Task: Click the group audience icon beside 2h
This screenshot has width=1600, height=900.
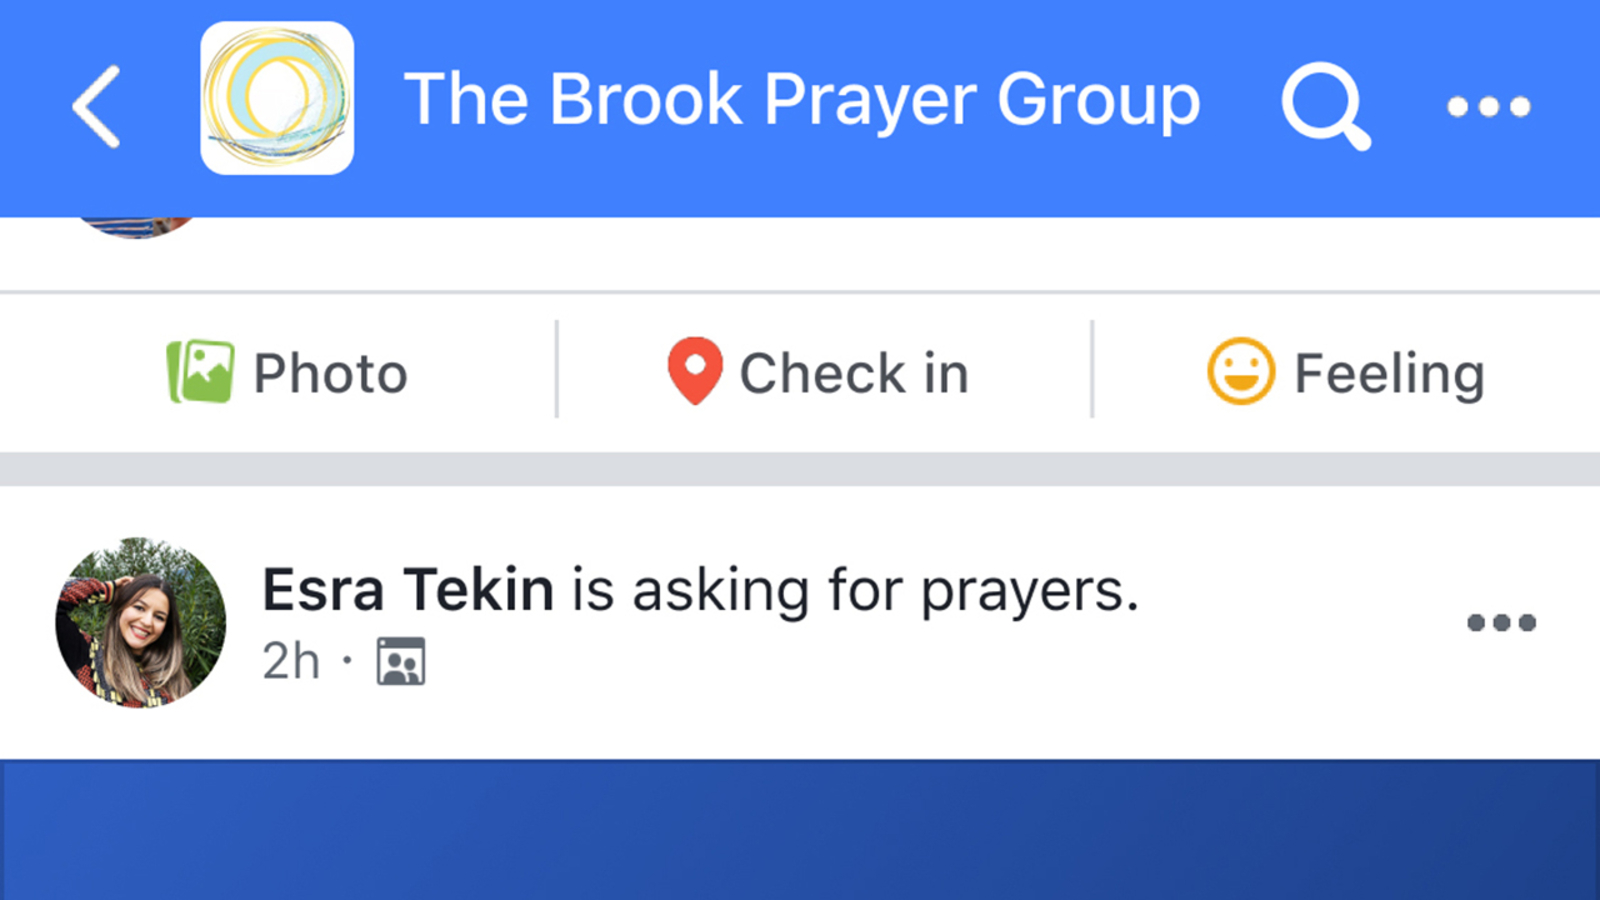Action: tap(401, 662)
